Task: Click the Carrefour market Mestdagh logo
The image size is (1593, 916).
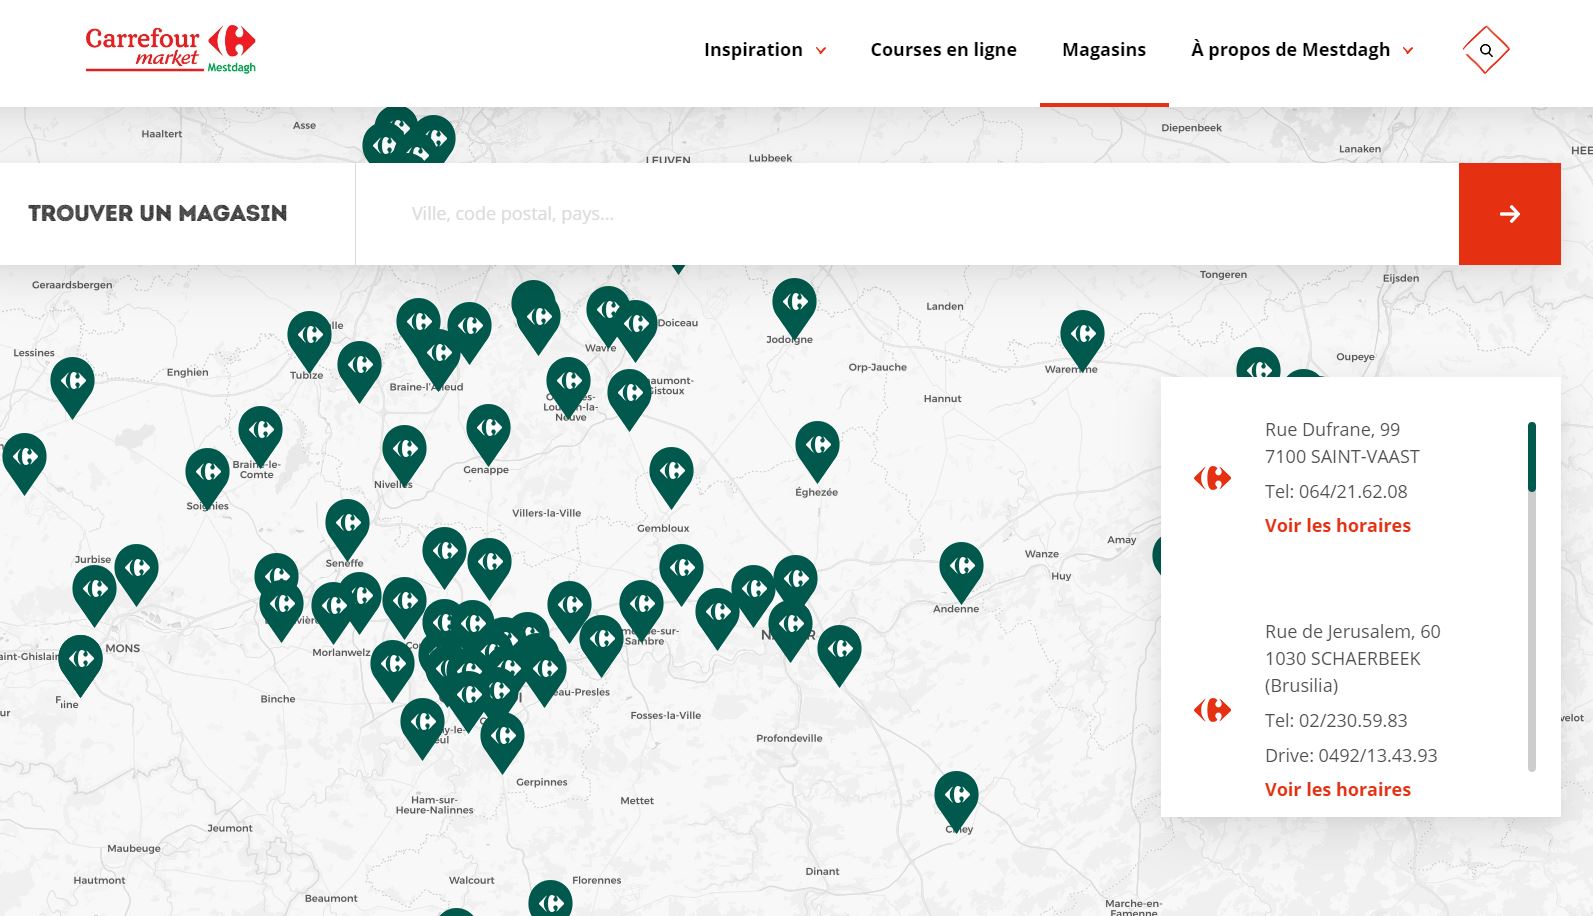Action: [x=171, y=49]
